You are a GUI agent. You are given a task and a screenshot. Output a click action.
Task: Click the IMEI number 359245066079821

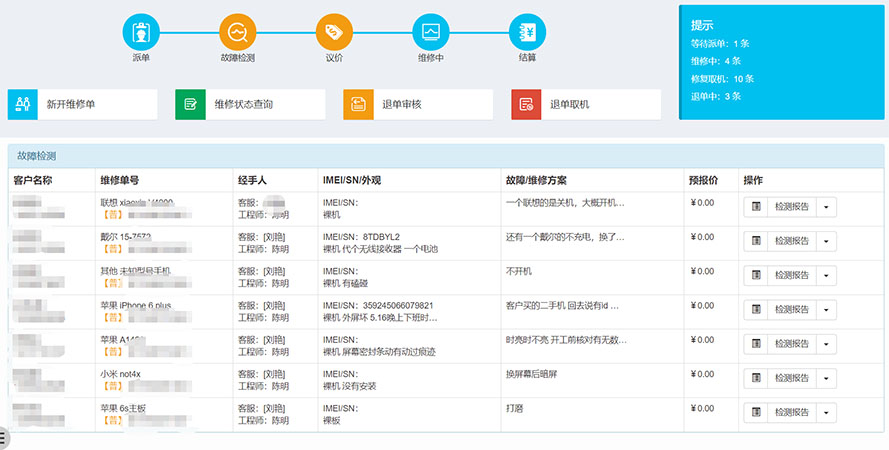[397, 305]
